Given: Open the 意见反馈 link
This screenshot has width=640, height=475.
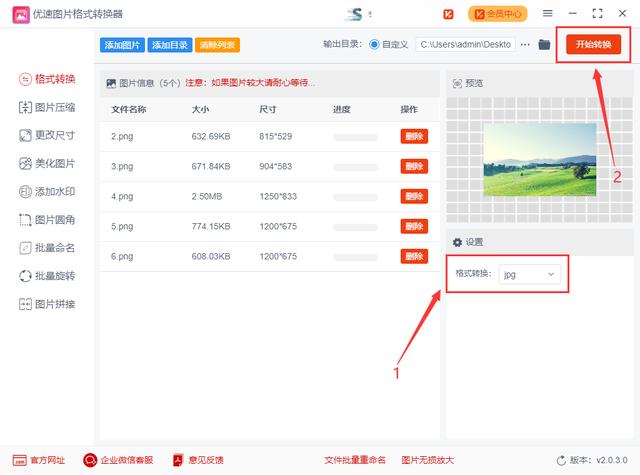Looking at the screenshot, I should click(x=198, y=460).
